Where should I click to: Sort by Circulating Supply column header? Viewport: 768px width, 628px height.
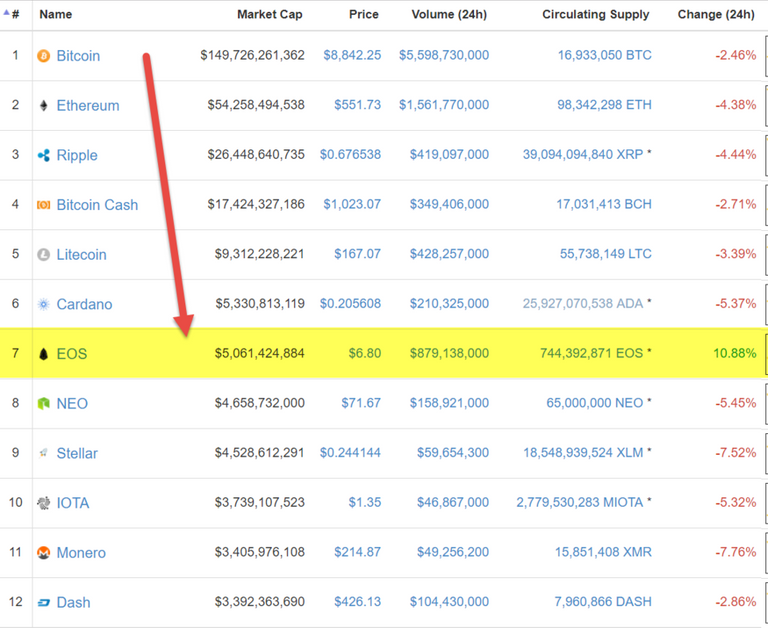[x=595, y=15]
